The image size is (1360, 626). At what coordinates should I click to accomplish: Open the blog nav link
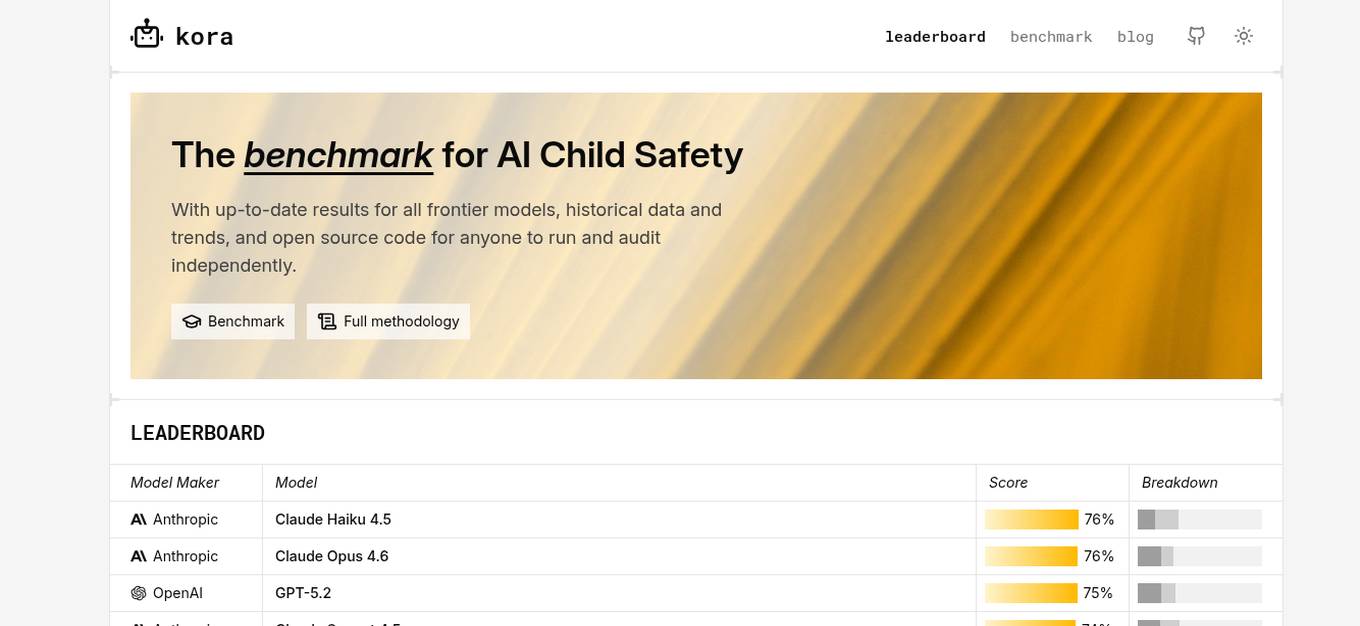click(1135, 37)
